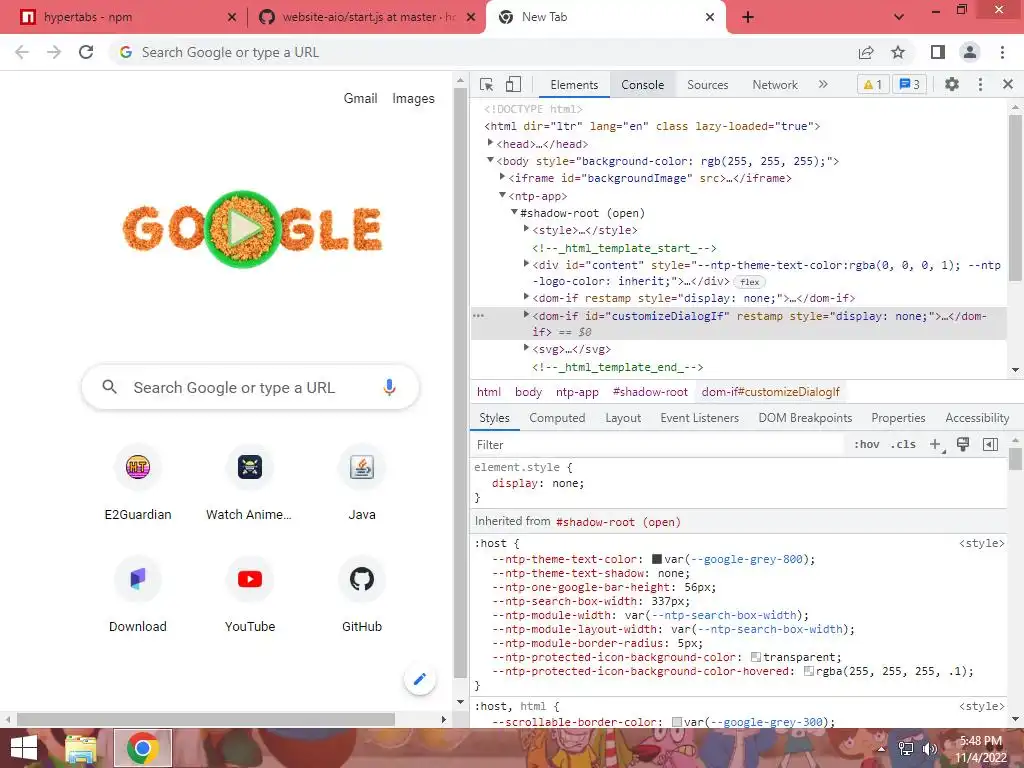This screenshot has height=768, width=1024.
Task: Open the Layout tab
Action: [623, 418]
